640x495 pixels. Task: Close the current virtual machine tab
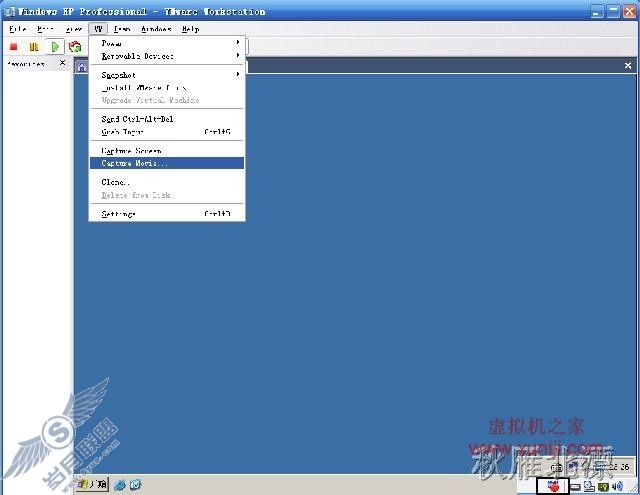(x=628, y=66)
